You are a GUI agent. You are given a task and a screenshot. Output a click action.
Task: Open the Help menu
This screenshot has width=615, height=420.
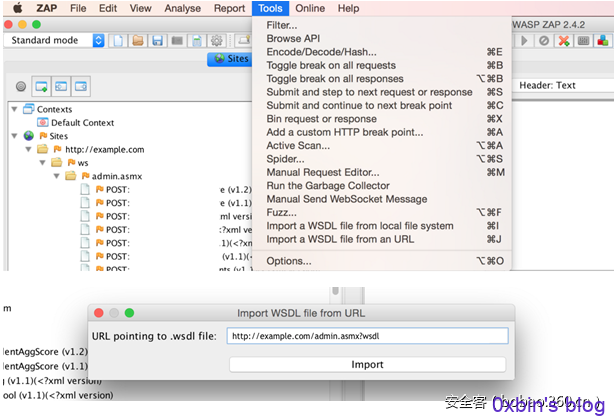[x=348, y=8]
